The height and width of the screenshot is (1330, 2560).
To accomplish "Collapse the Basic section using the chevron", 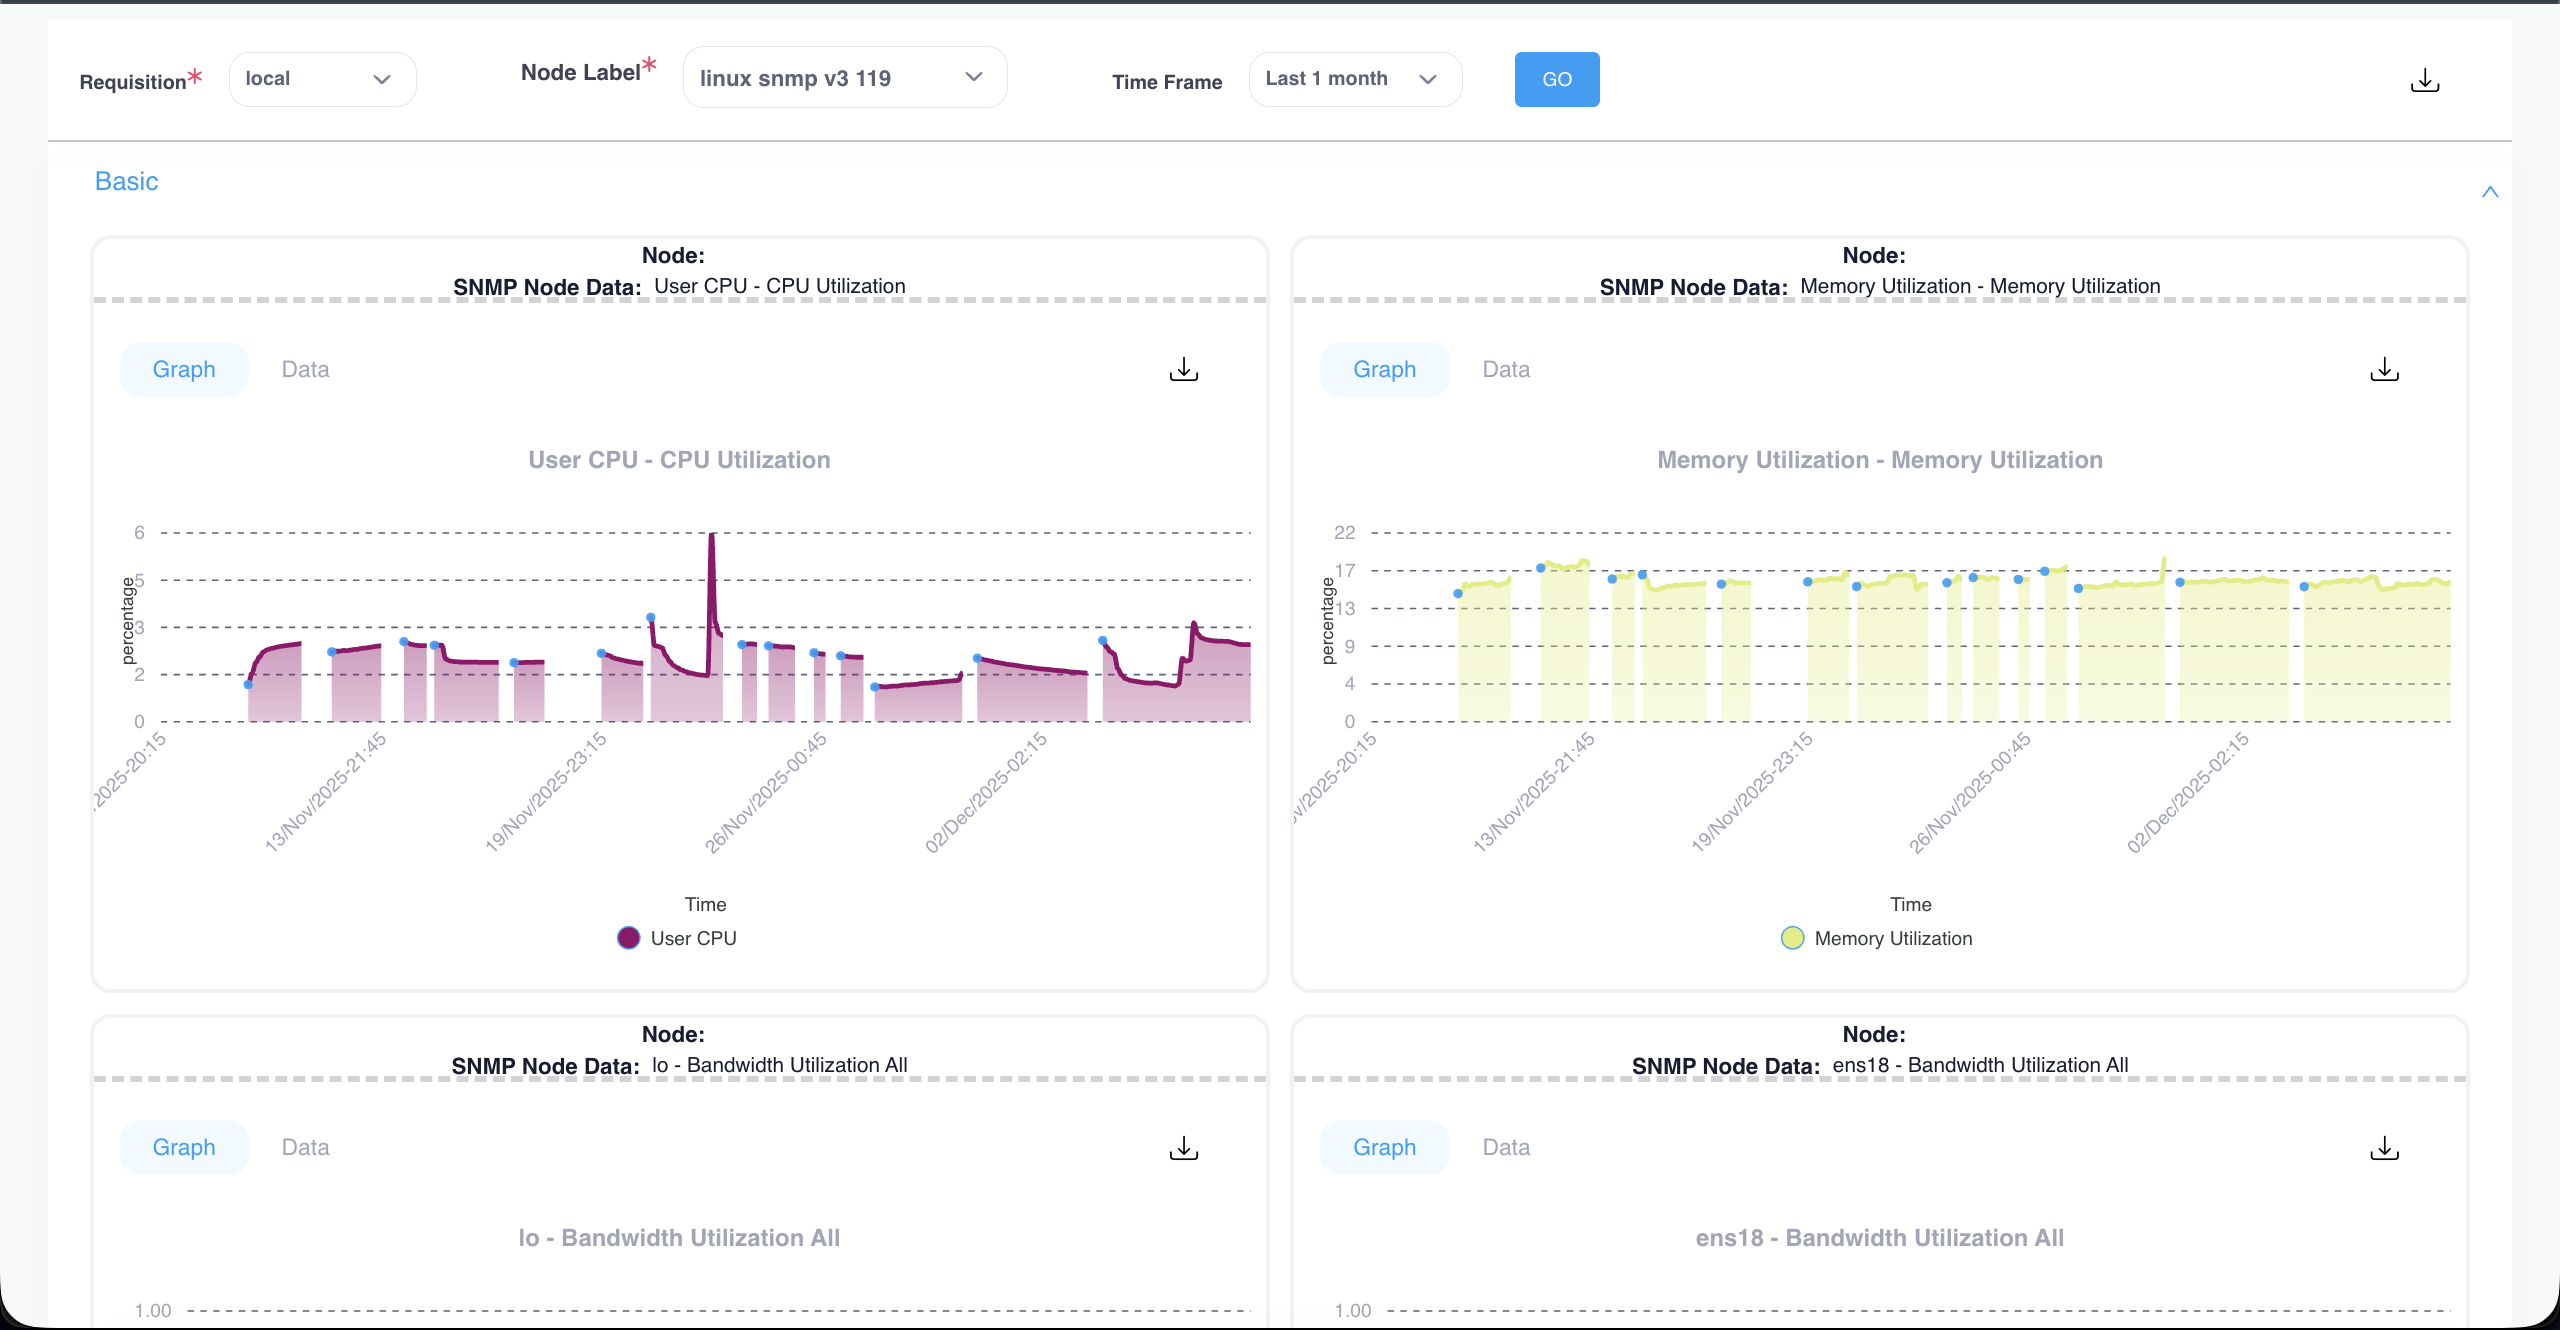I will 2490,192.
